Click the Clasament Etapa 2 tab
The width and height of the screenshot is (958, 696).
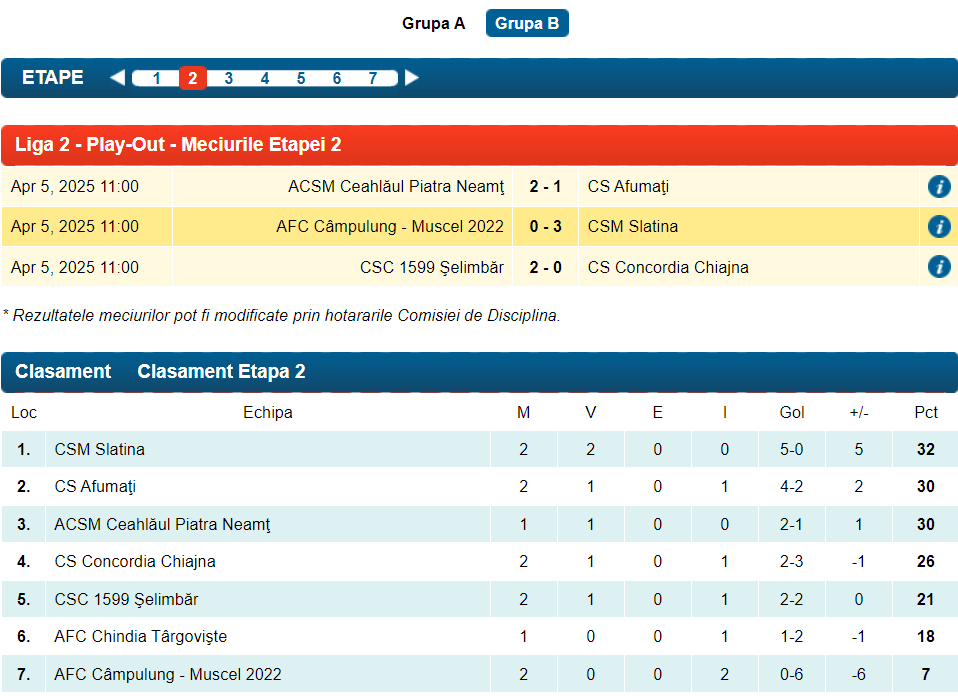pos(221,372)
